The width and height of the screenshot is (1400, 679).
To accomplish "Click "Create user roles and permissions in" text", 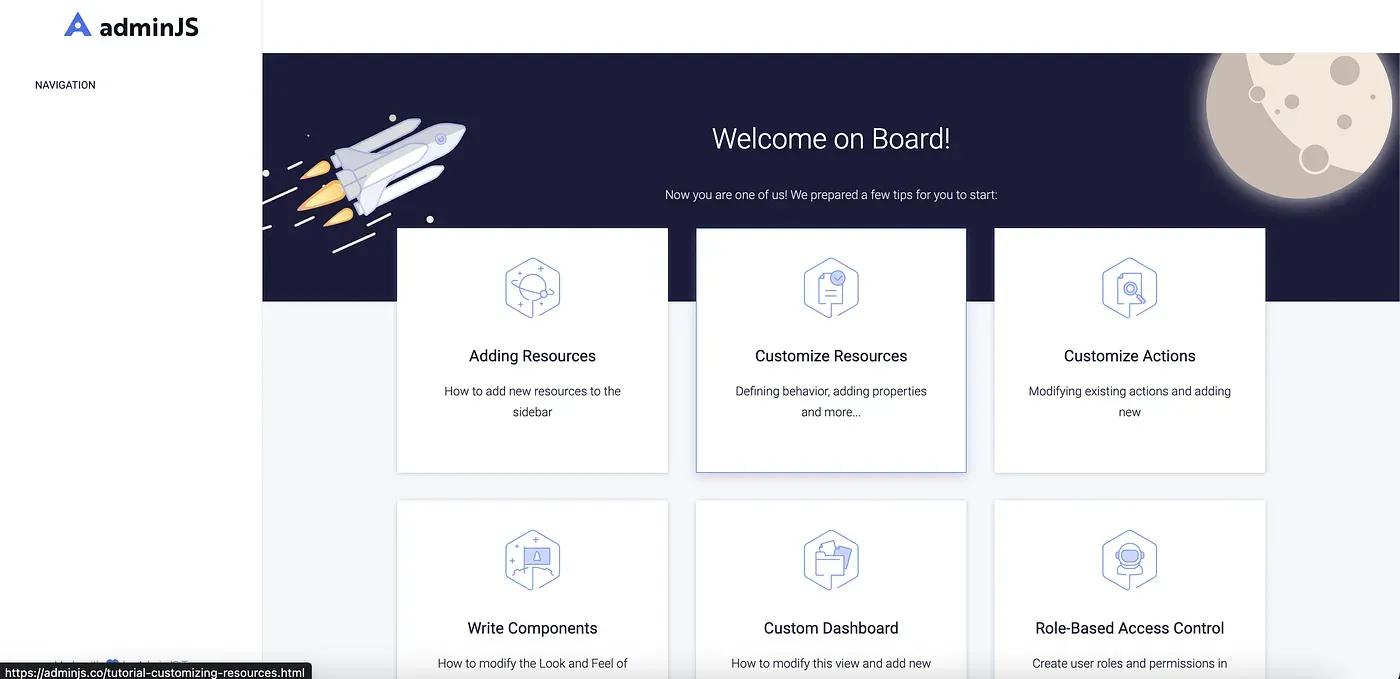I will click(1129, 663).
